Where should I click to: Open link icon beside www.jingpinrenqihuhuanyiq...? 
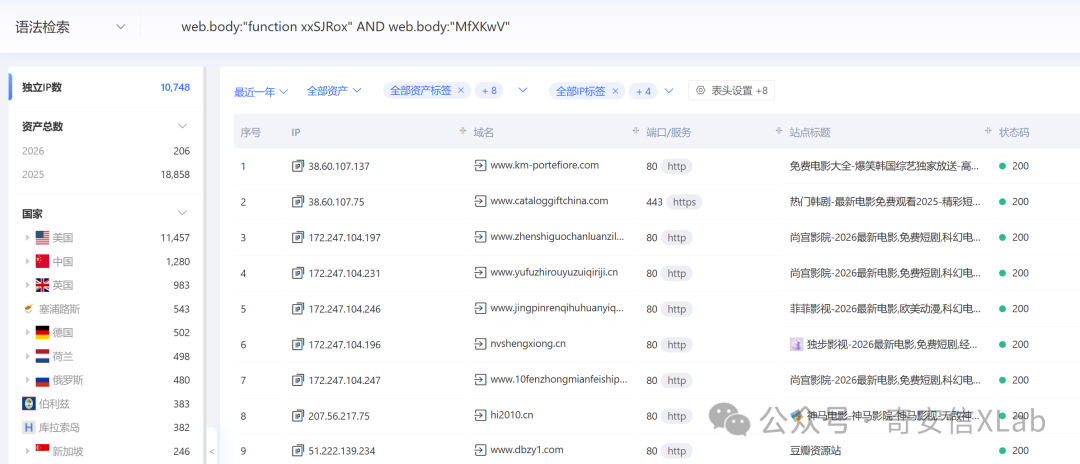[x=480, y=308]
